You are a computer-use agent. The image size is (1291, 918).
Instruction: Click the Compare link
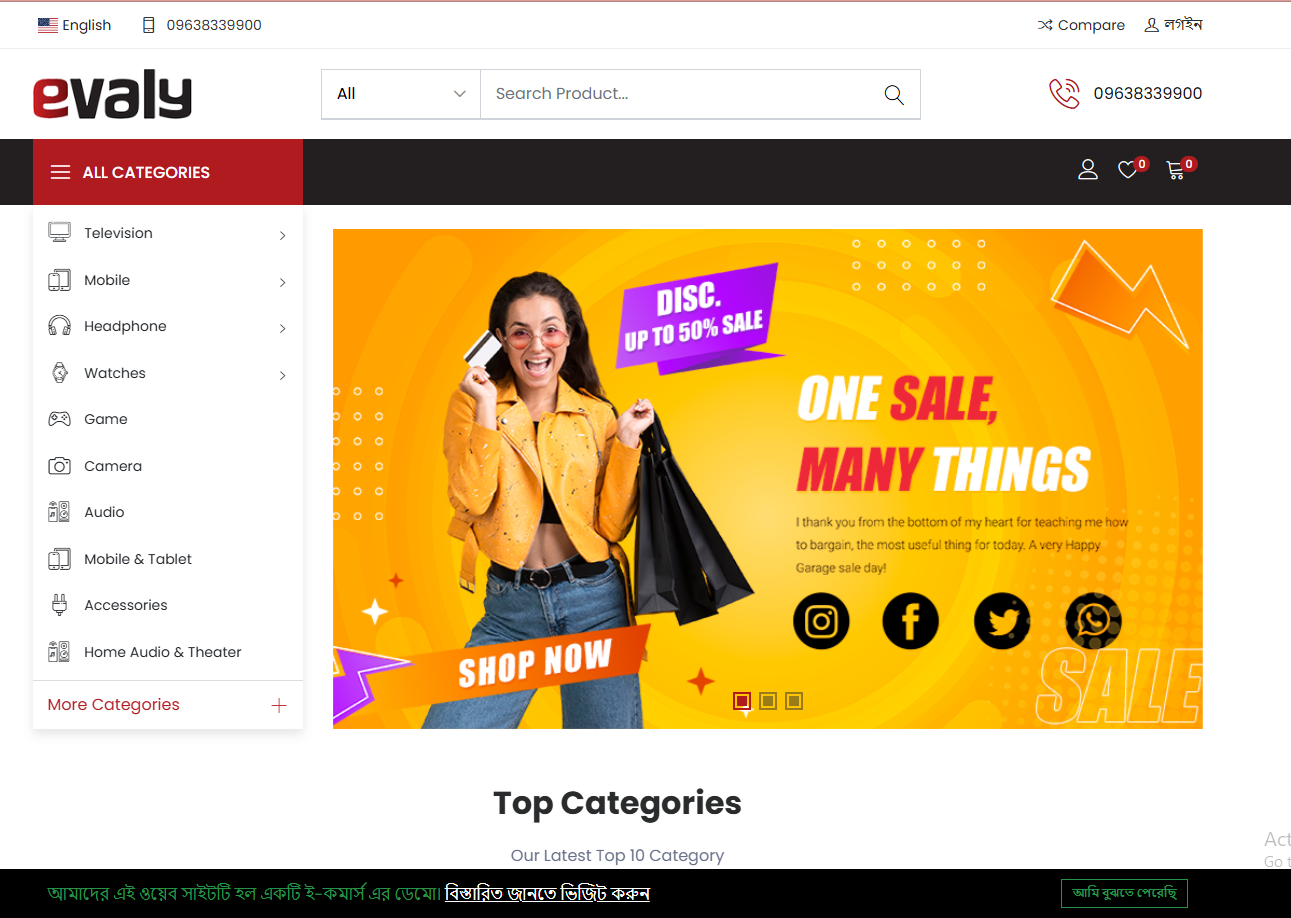[1081, 25]
